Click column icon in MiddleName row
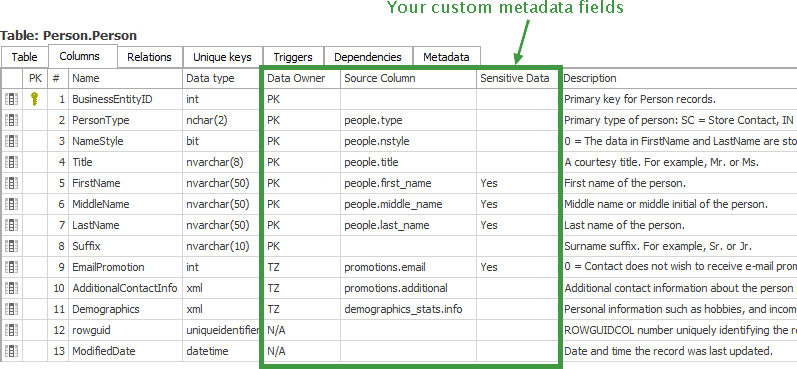The image size is (797, 369). point(12,204)
